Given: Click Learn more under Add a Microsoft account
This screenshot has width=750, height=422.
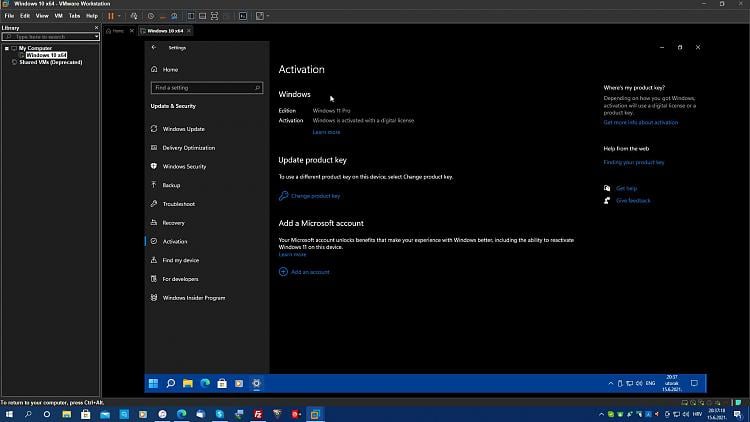Looking at the screenshot, I should point(292,255).
